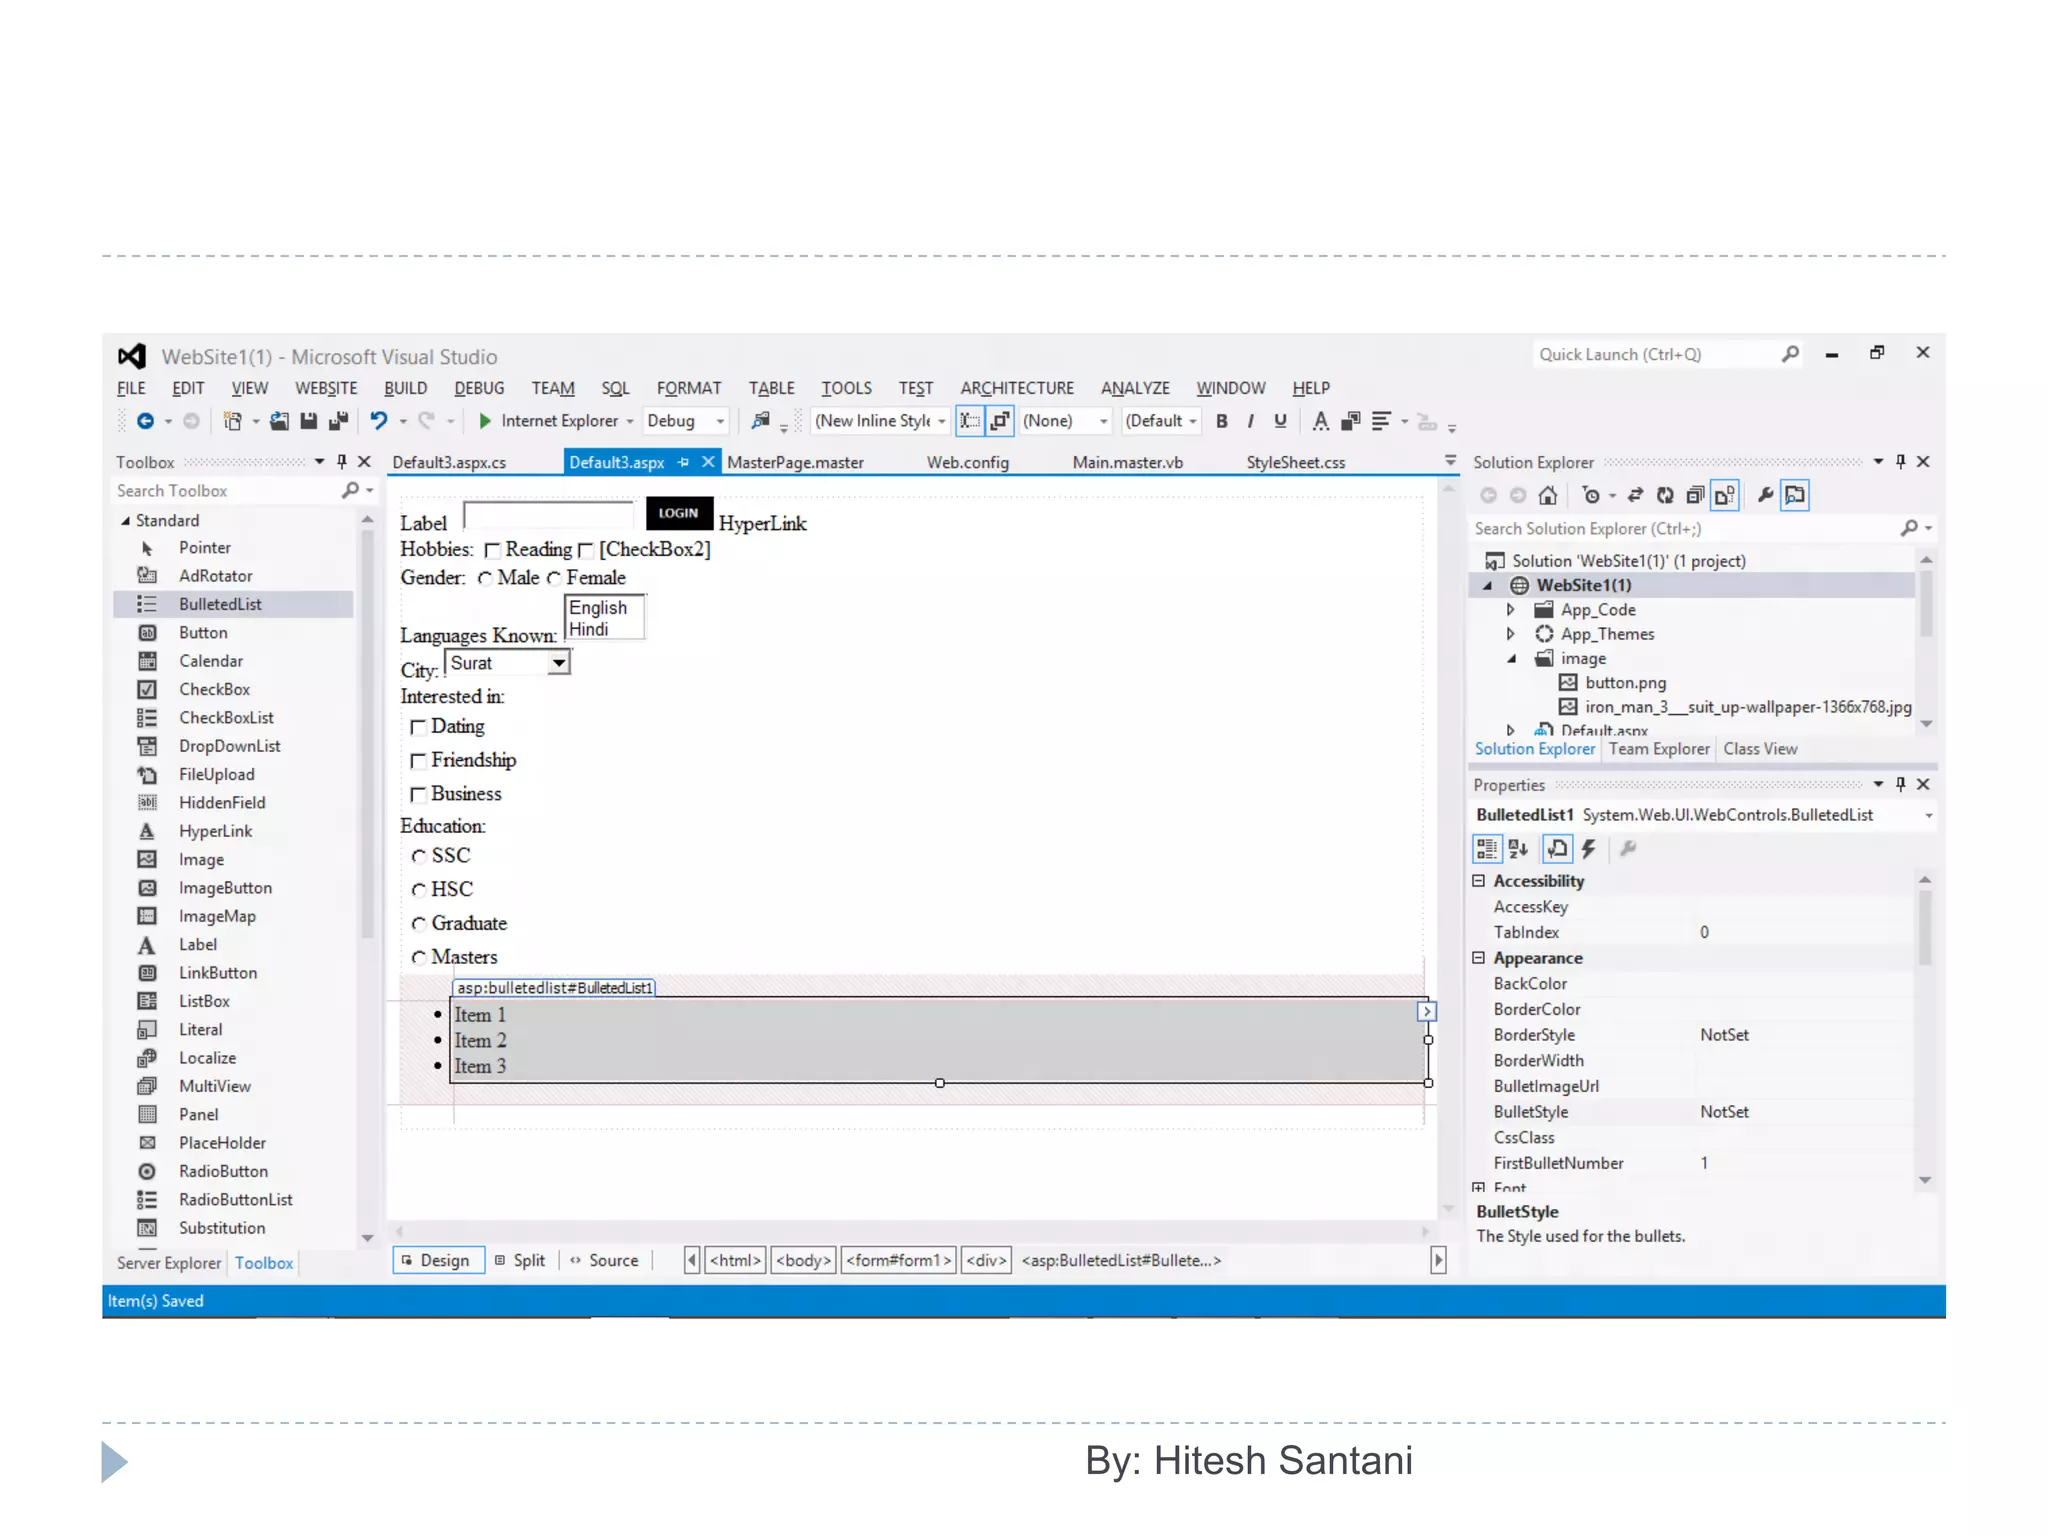The height and width of the screenshot is (1536, 2048).
Task: Sort properties alphabetically icon
Action: pos(1518,849)
